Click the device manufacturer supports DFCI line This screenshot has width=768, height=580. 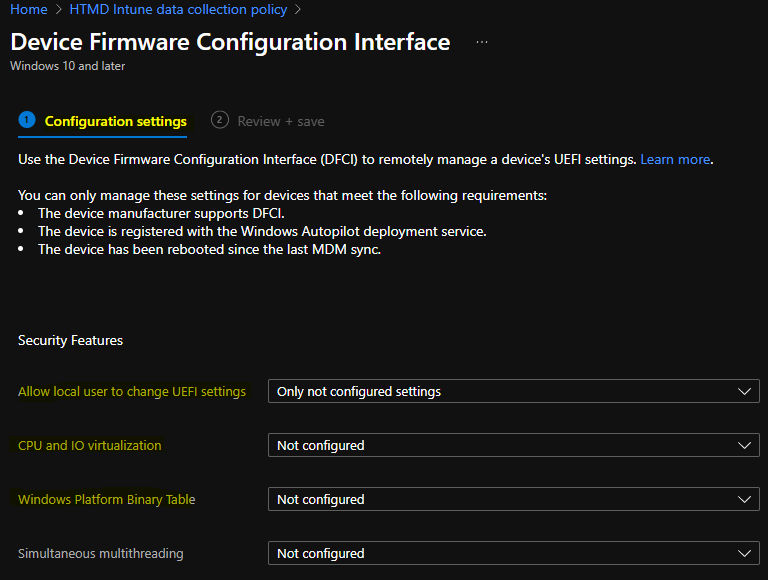point(161,214)
